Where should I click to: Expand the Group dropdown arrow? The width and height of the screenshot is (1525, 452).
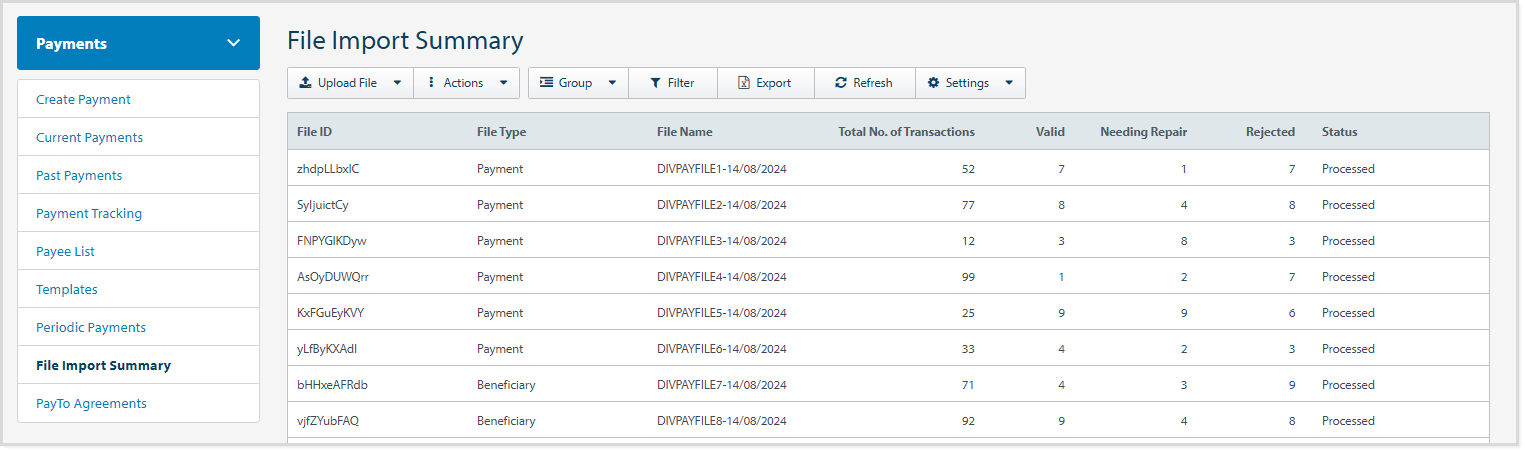tap(611, 83)
